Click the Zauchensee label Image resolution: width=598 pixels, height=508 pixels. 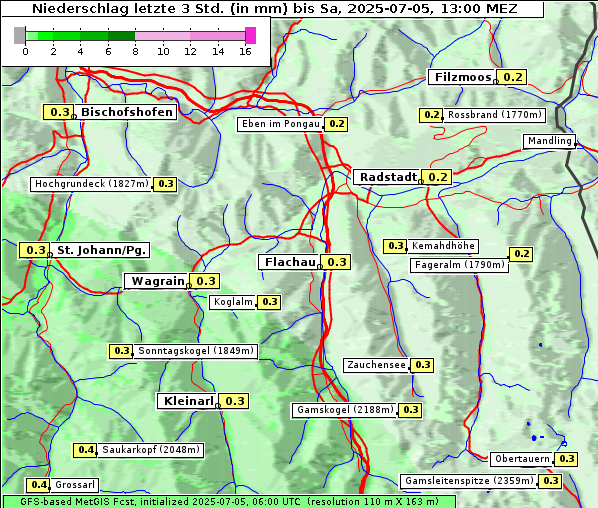[376, 365]
